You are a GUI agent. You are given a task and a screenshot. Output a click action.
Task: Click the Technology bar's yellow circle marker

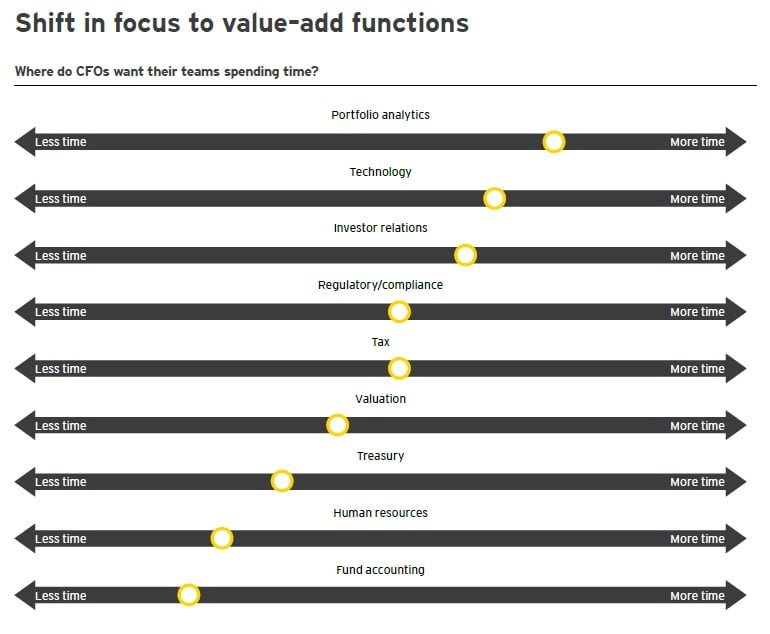coord(494,198)
